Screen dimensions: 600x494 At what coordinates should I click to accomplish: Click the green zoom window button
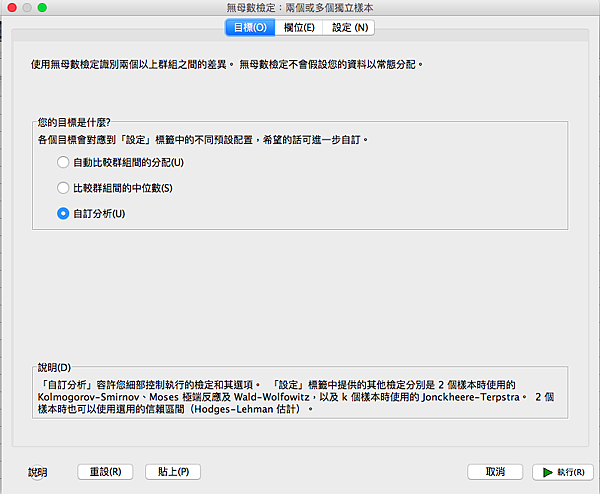coord(42,7)
